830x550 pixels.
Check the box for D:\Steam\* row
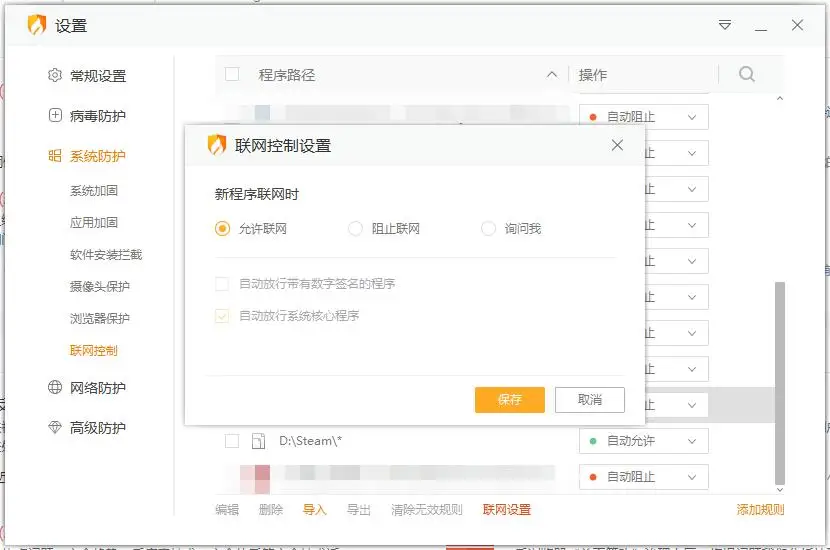click(232, 440)
